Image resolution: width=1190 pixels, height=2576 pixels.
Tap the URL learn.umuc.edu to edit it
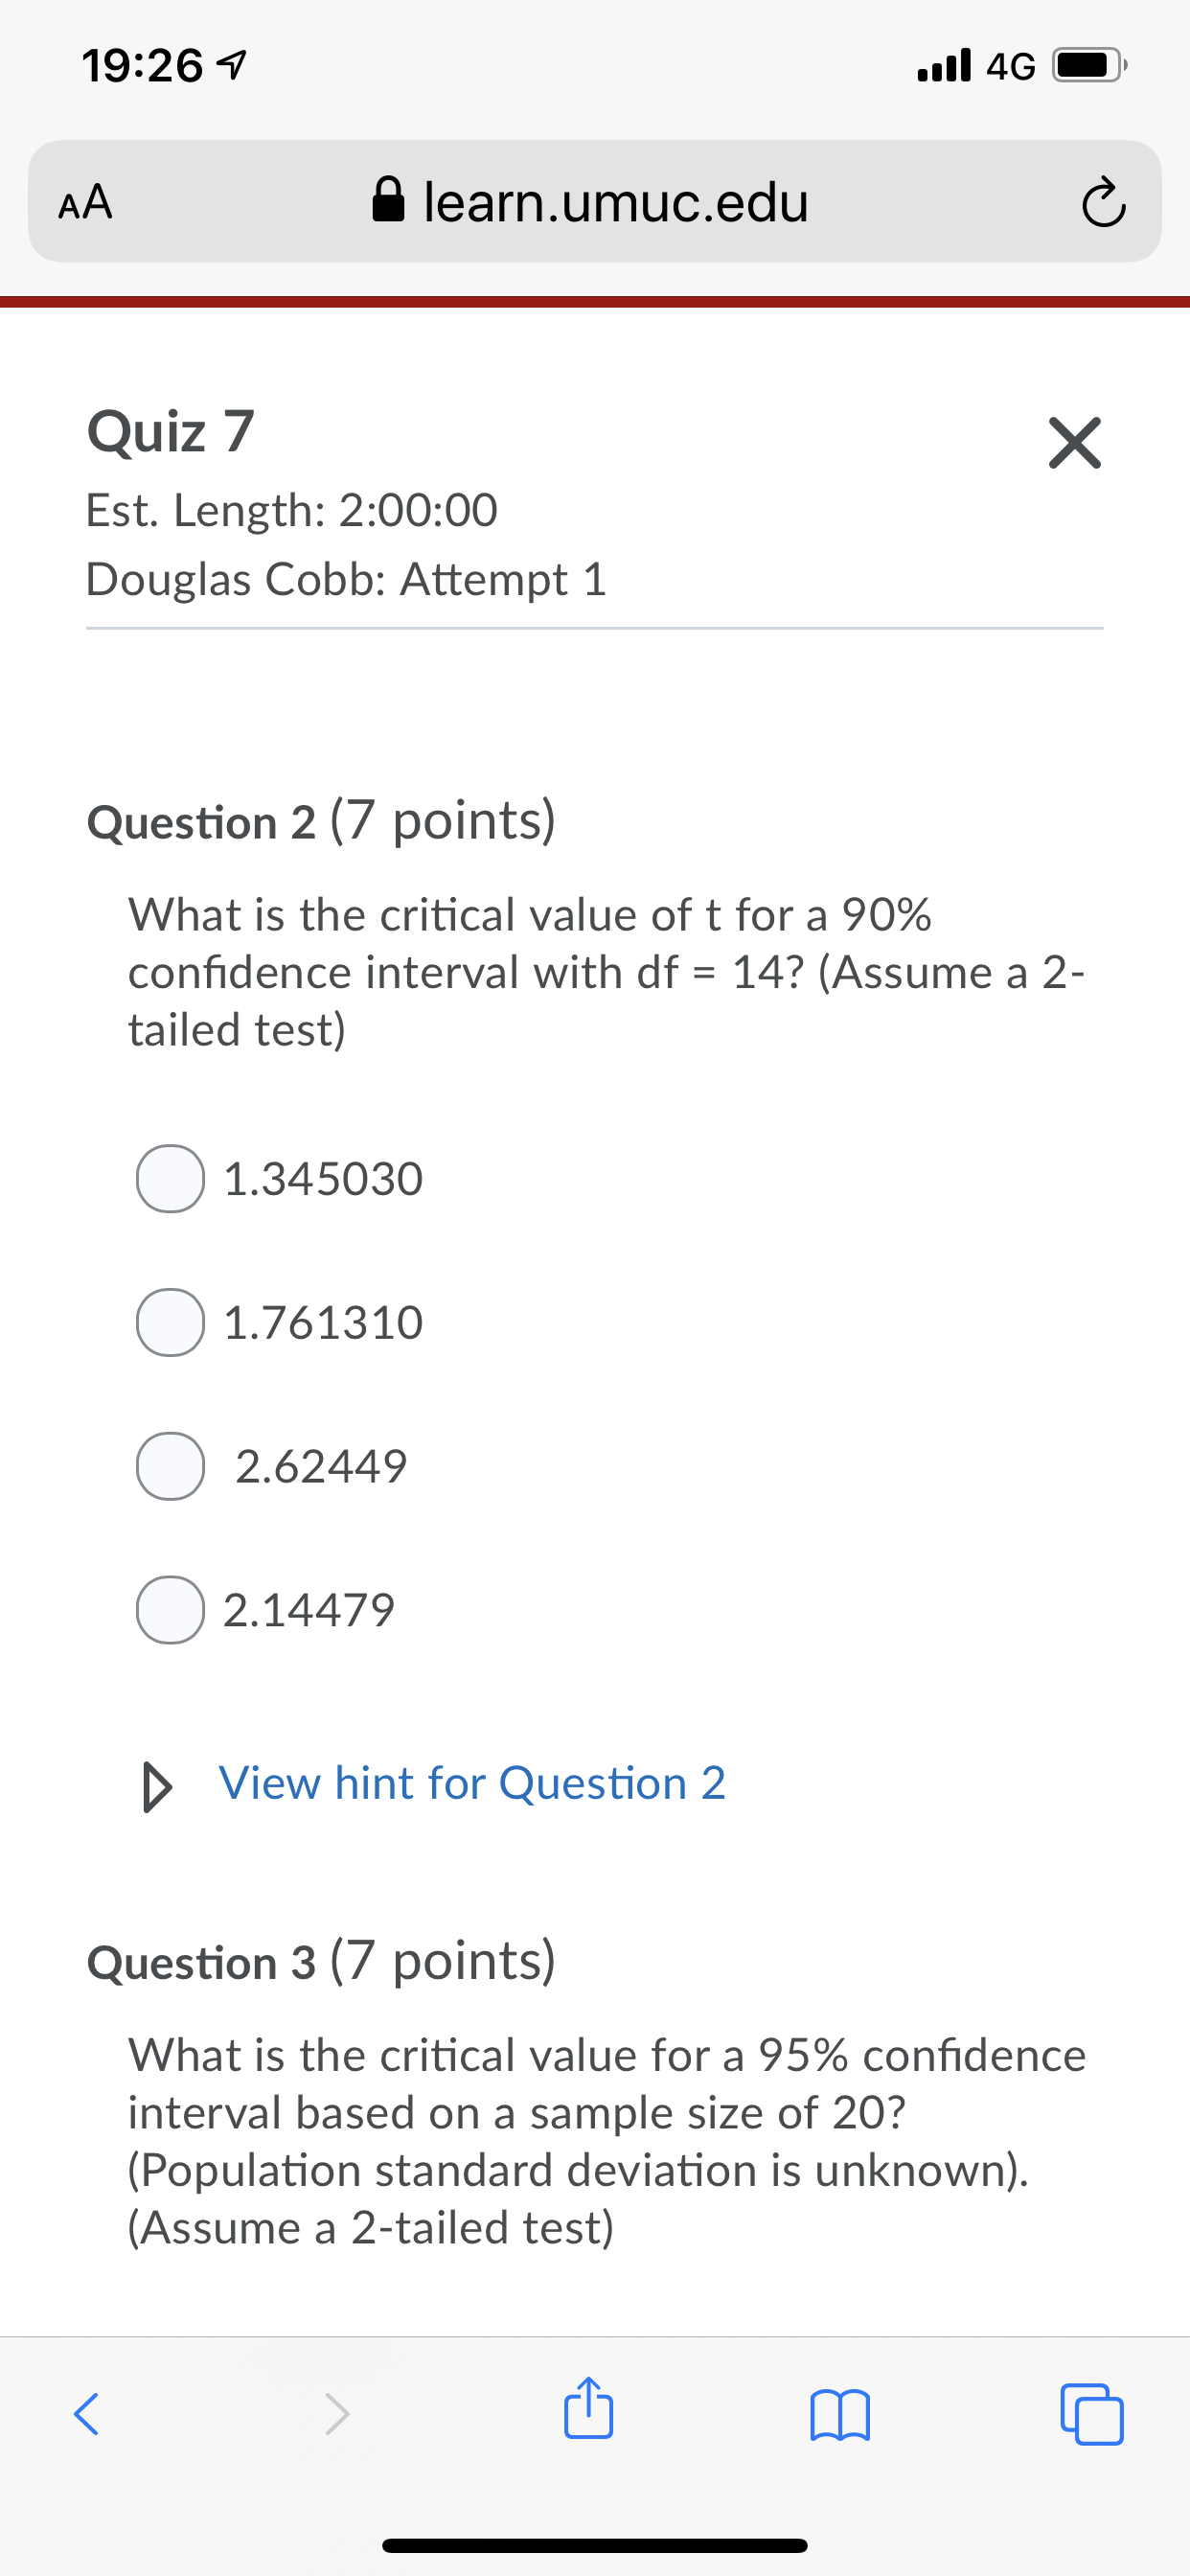click(x=615, y=203)
